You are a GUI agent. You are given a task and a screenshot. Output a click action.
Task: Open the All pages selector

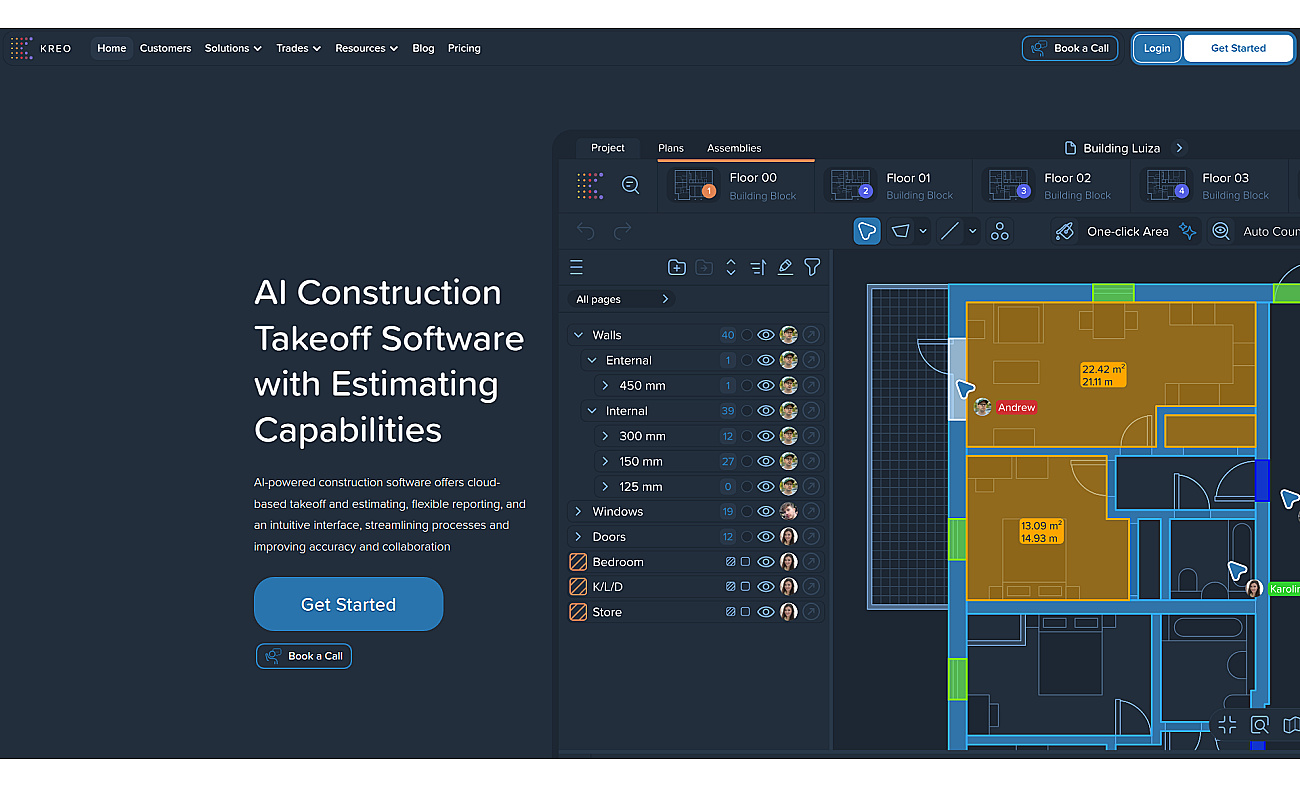(621, 299)
